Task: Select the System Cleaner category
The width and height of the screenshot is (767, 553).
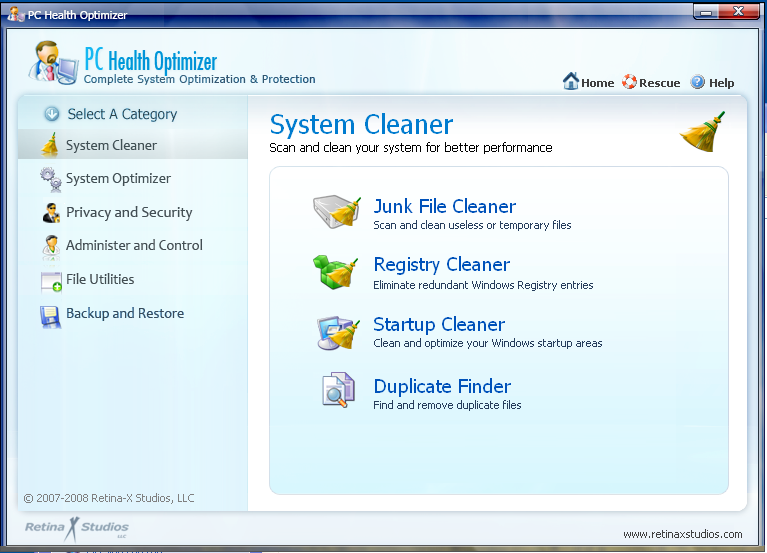Action: 133,145
